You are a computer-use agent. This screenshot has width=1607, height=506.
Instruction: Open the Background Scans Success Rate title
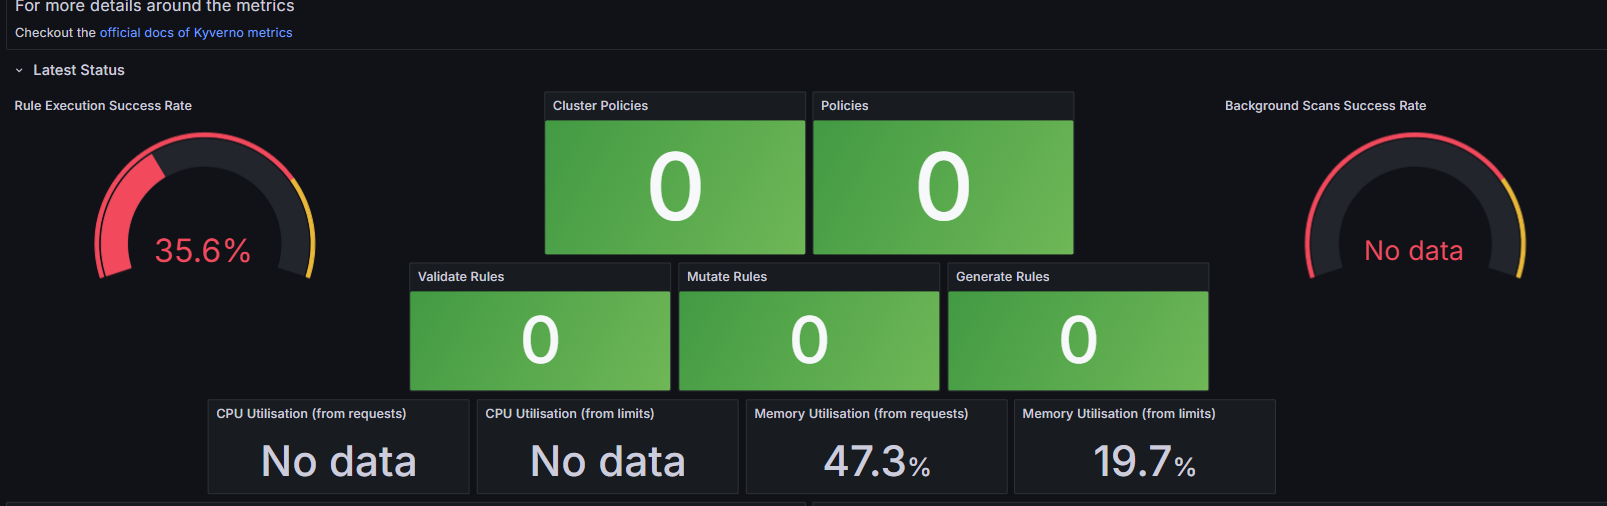pos(1325,106)
